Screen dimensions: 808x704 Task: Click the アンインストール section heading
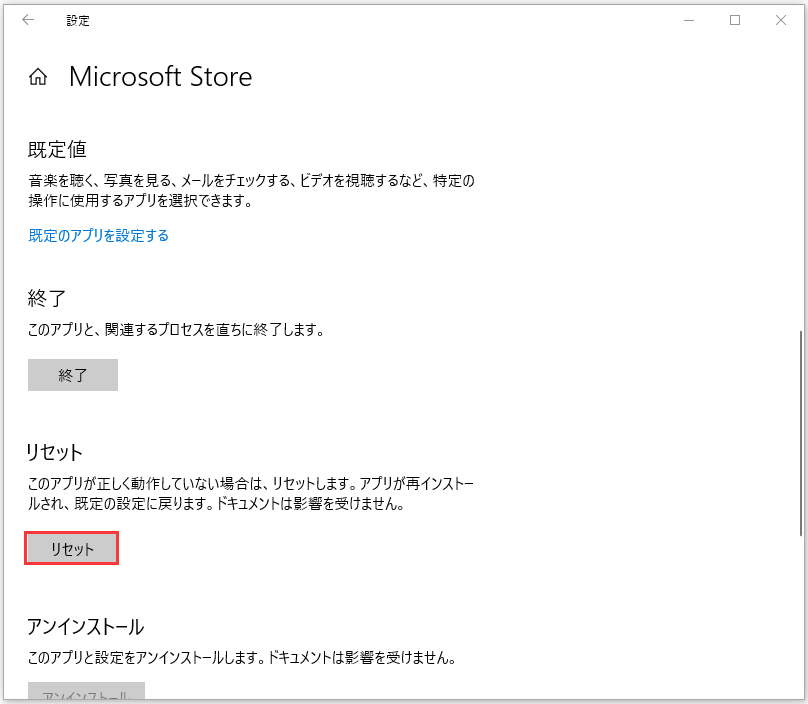click(85, 627)
